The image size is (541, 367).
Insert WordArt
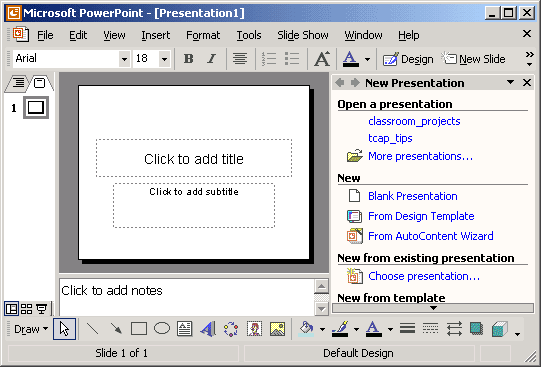click(208, 329)
